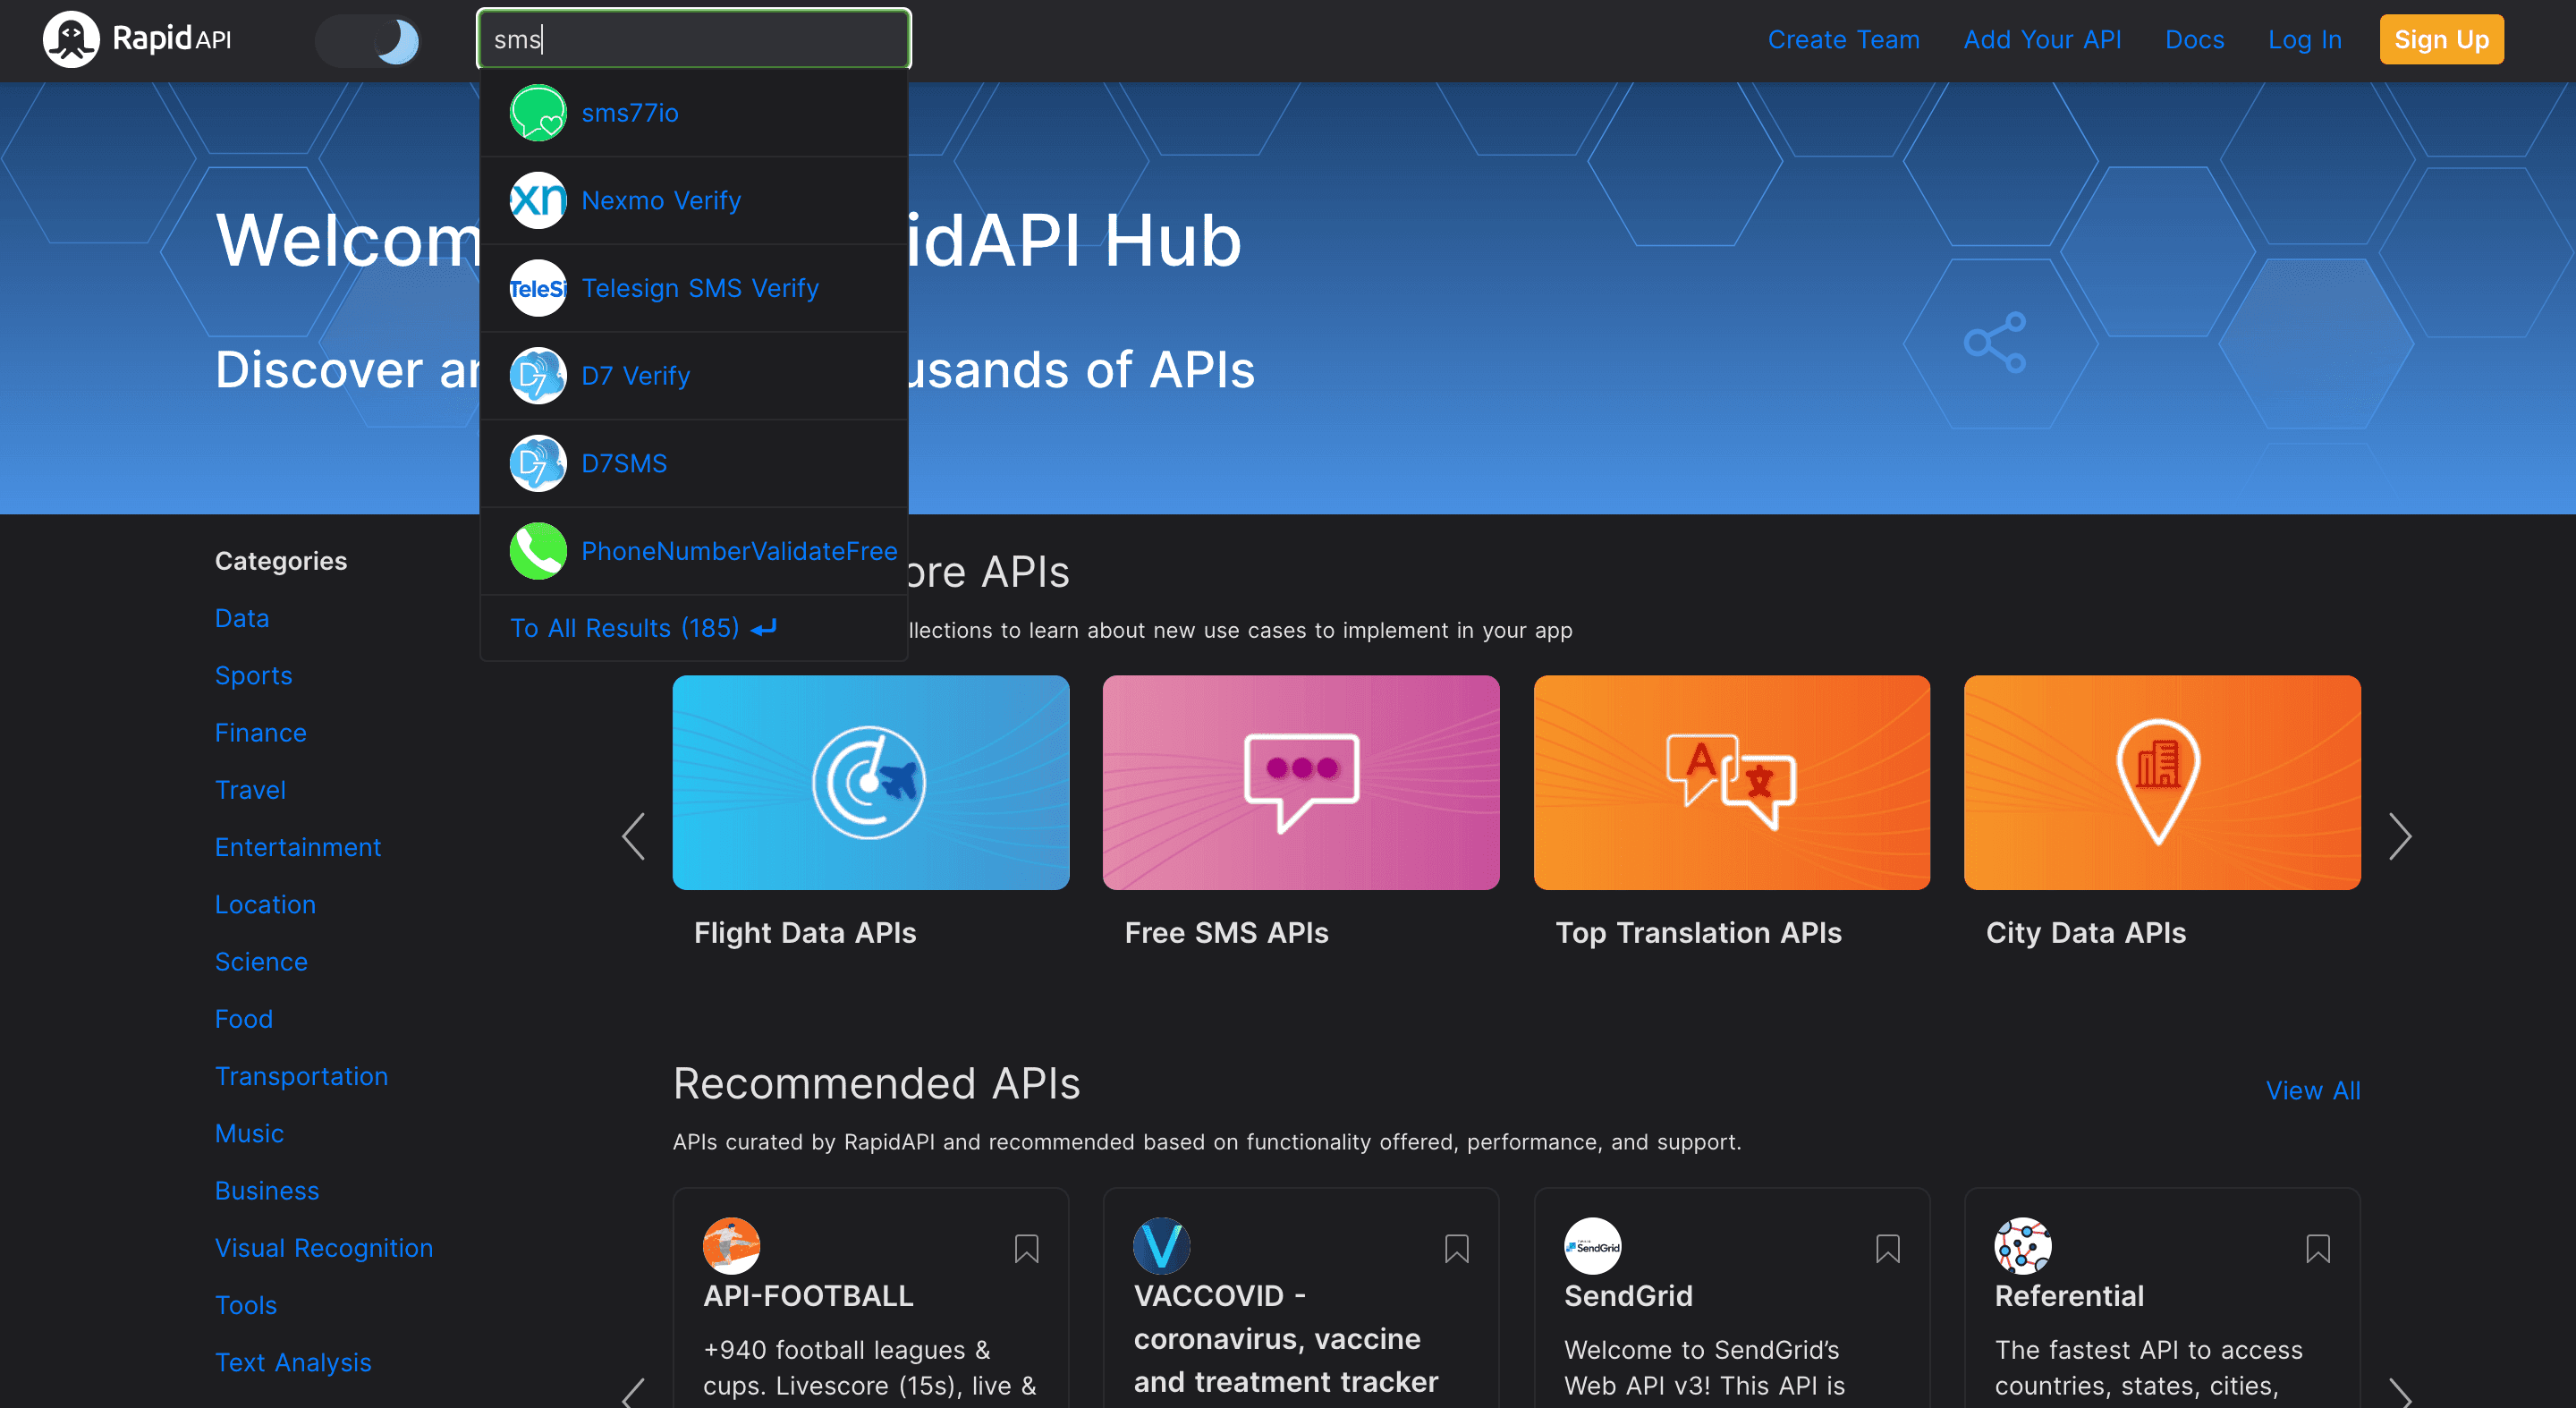Open the Text Analysis category
The width and height of the screenshot is (2576, 1408).
(293, 1363)
